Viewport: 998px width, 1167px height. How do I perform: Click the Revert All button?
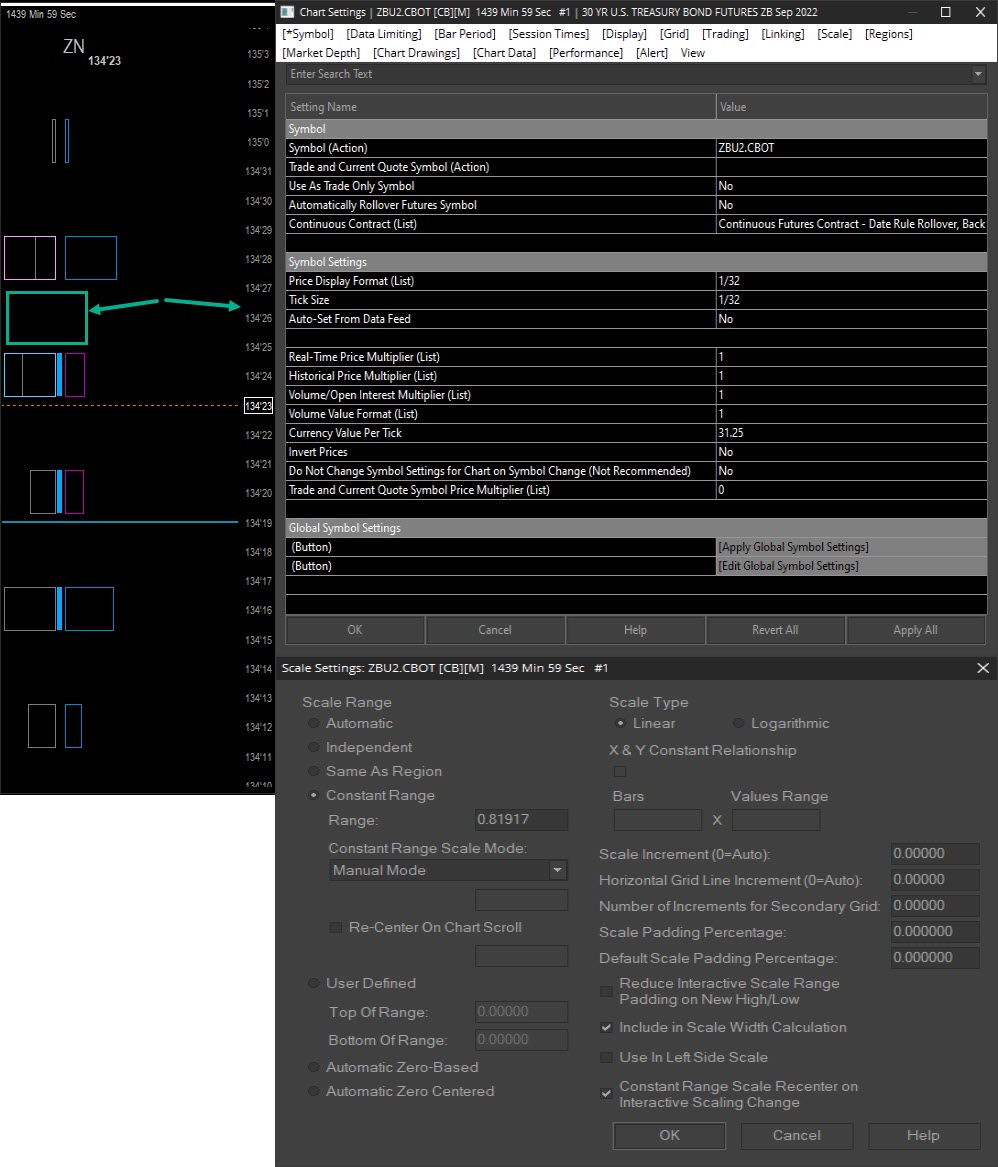point(775,630)
